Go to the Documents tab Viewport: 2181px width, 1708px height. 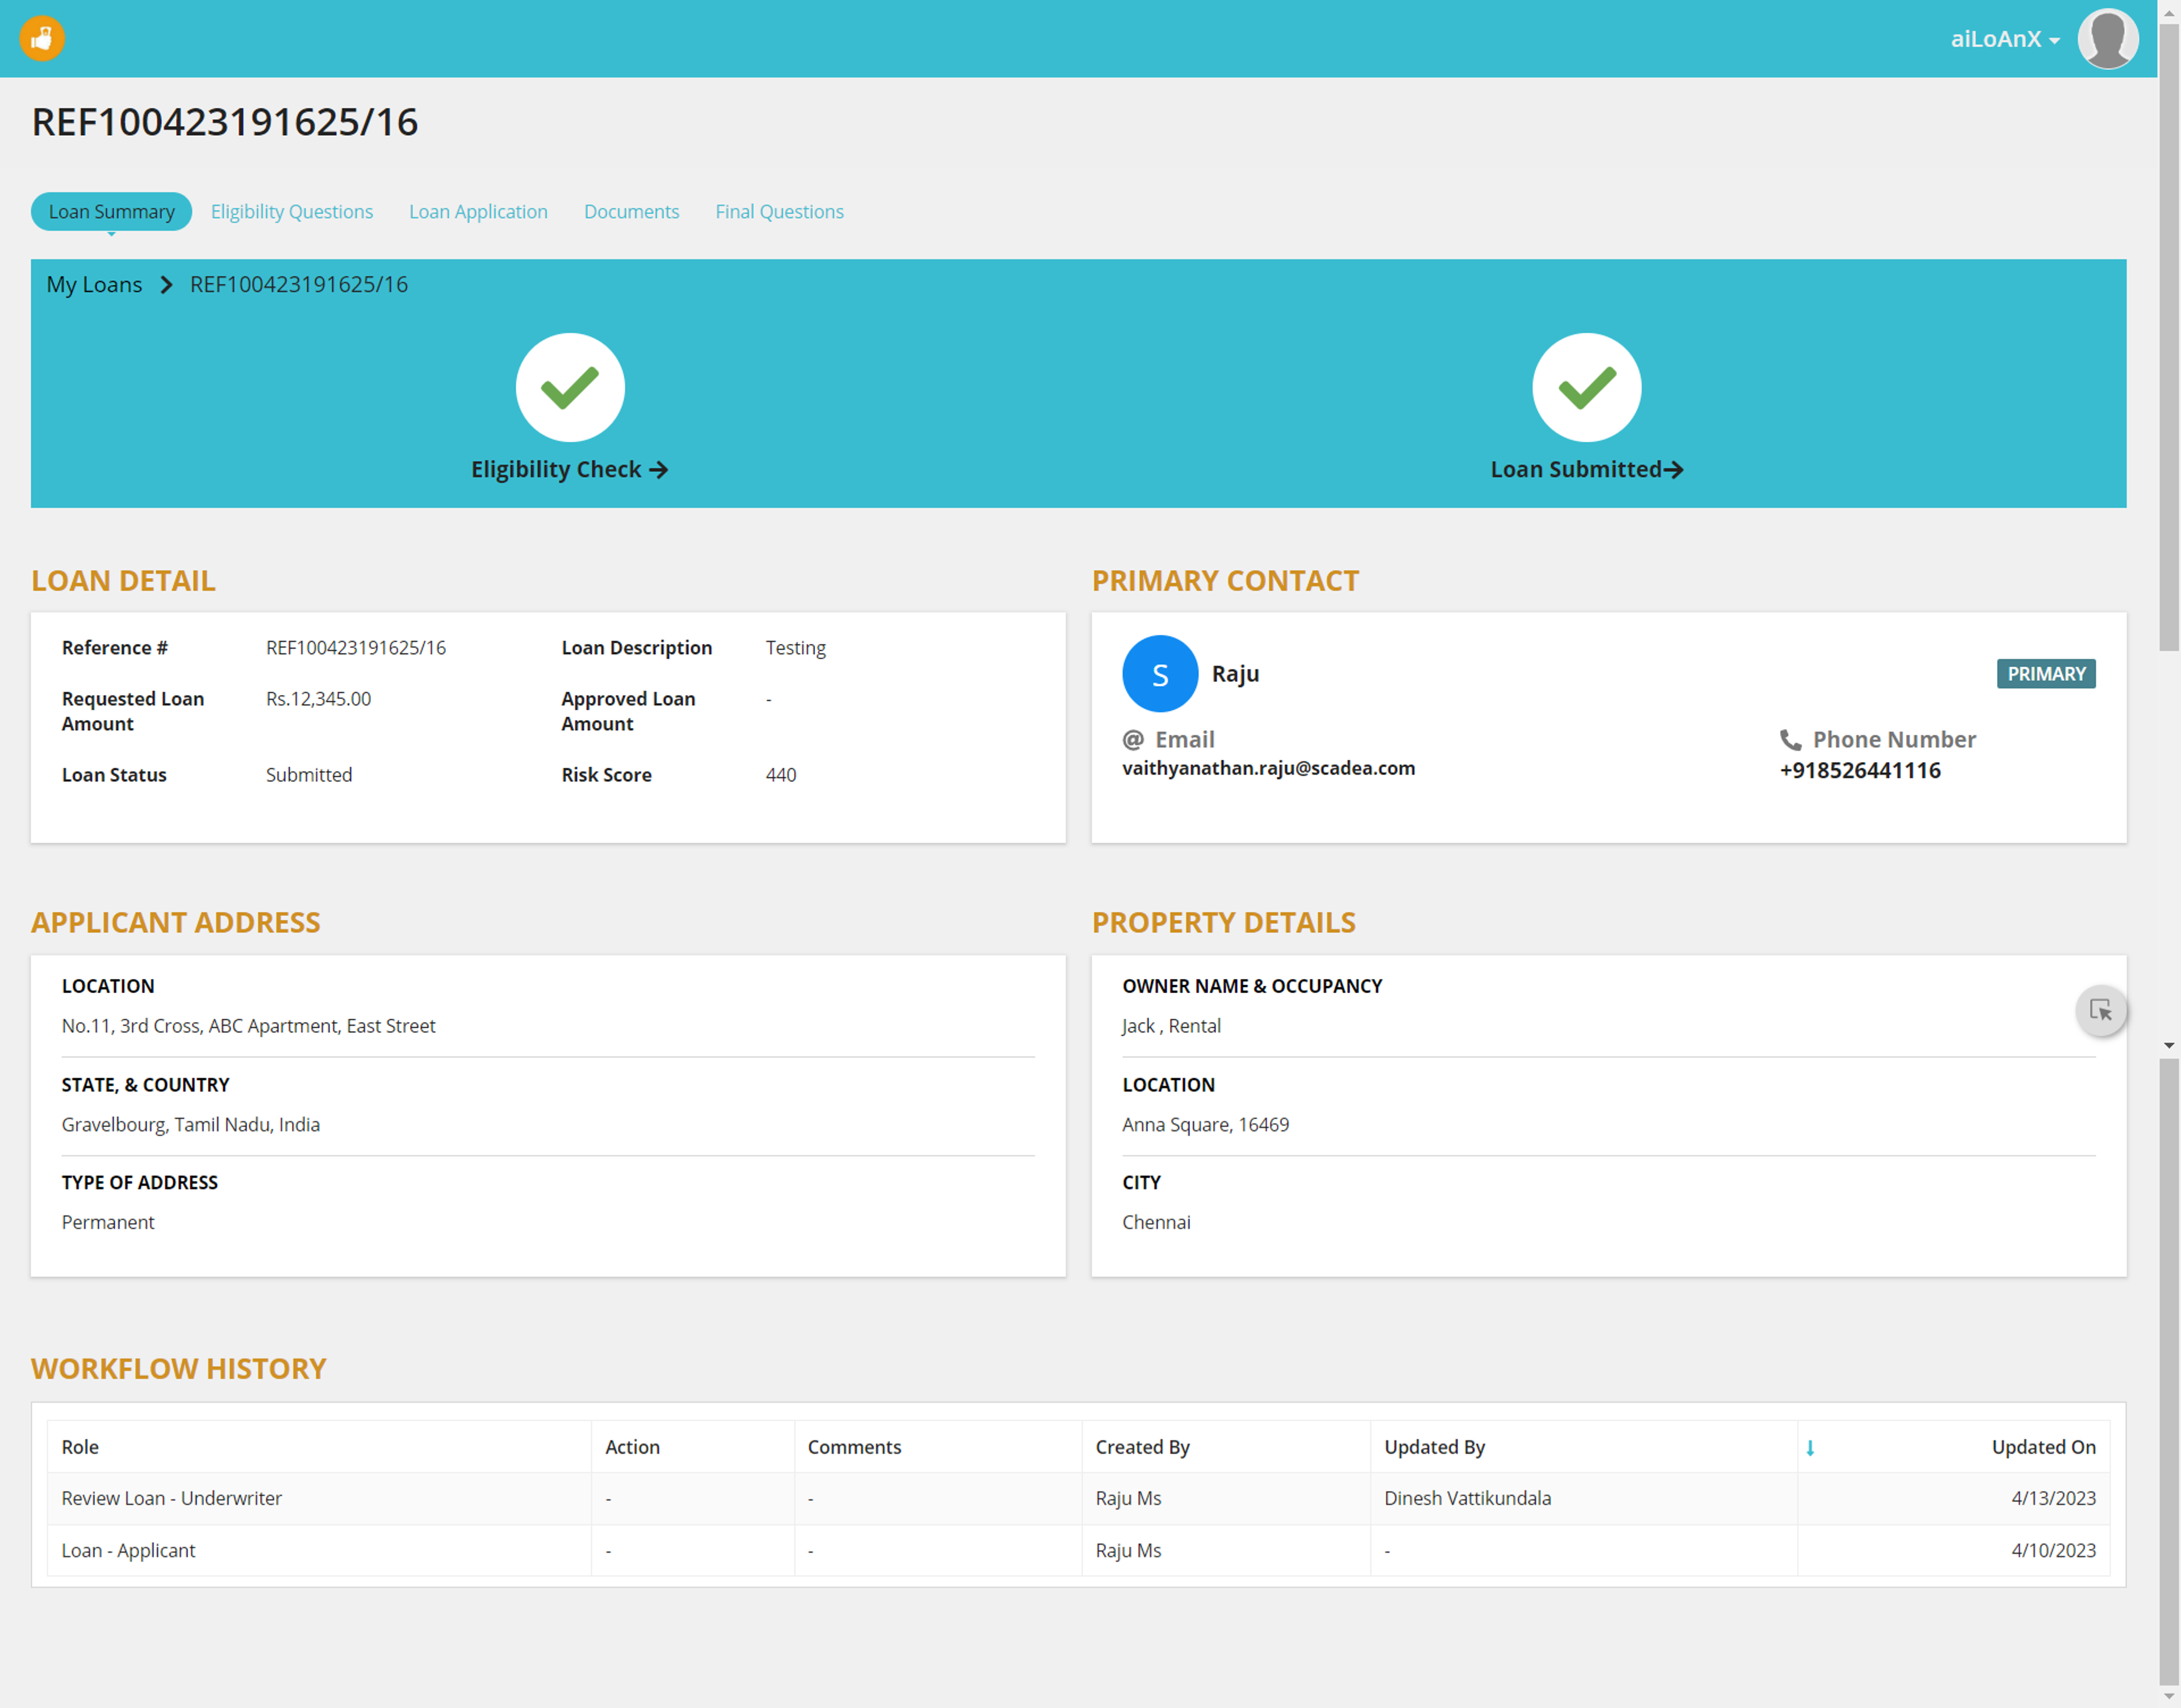[631, 212]
